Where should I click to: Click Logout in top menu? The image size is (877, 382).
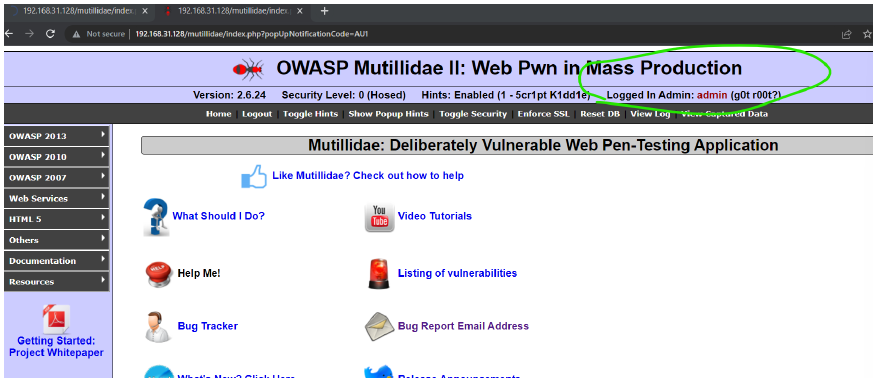point(257,114)
